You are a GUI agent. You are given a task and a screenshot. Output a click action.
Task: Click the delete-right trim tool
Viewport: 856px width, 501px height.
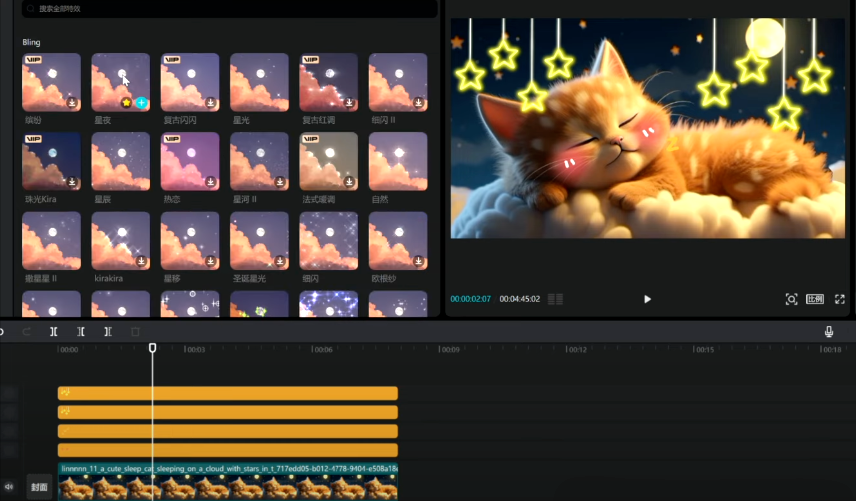click(x=108, y=331)
